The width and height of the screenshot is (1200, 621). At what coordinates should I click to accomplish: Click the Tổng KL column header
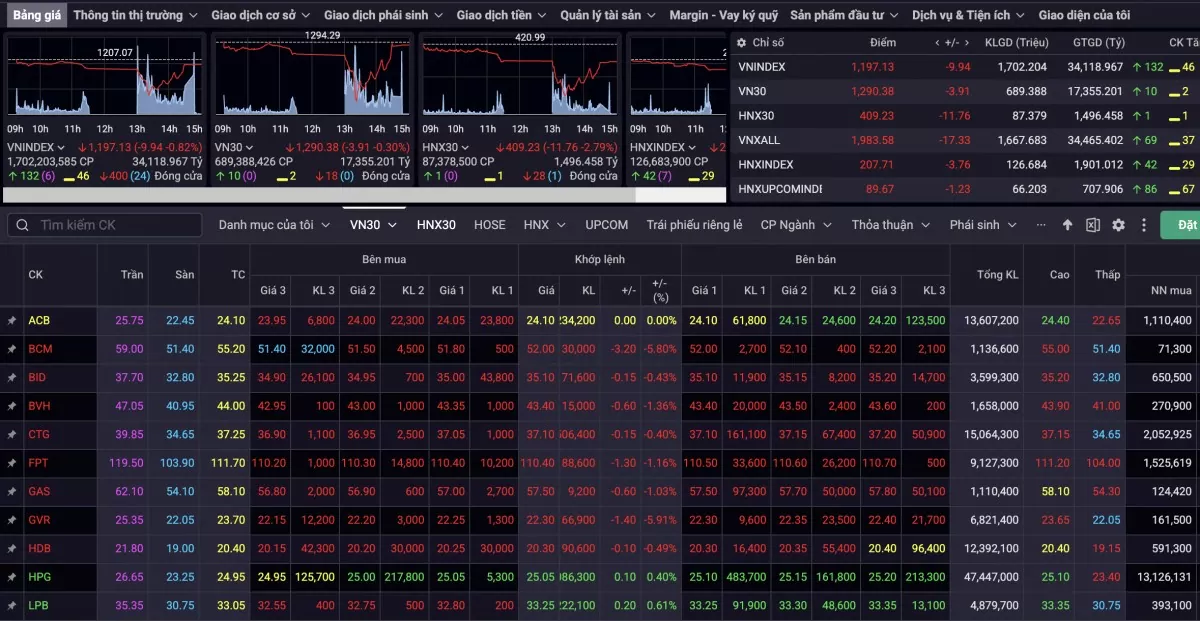(998, 275)
